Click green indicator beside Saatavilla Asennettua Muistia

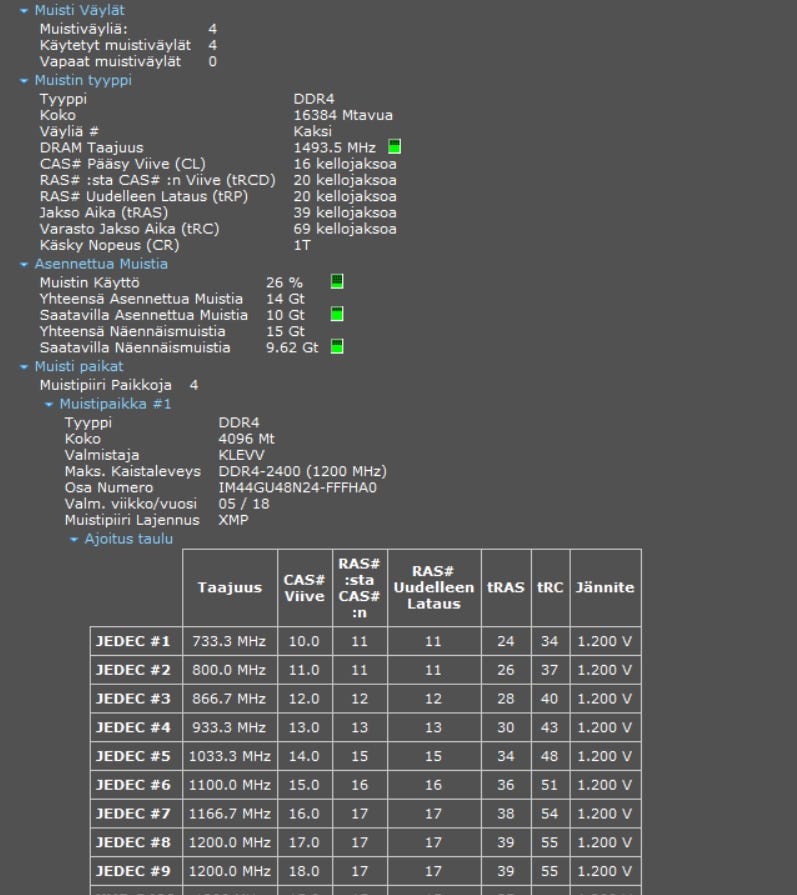coord(337,314)
